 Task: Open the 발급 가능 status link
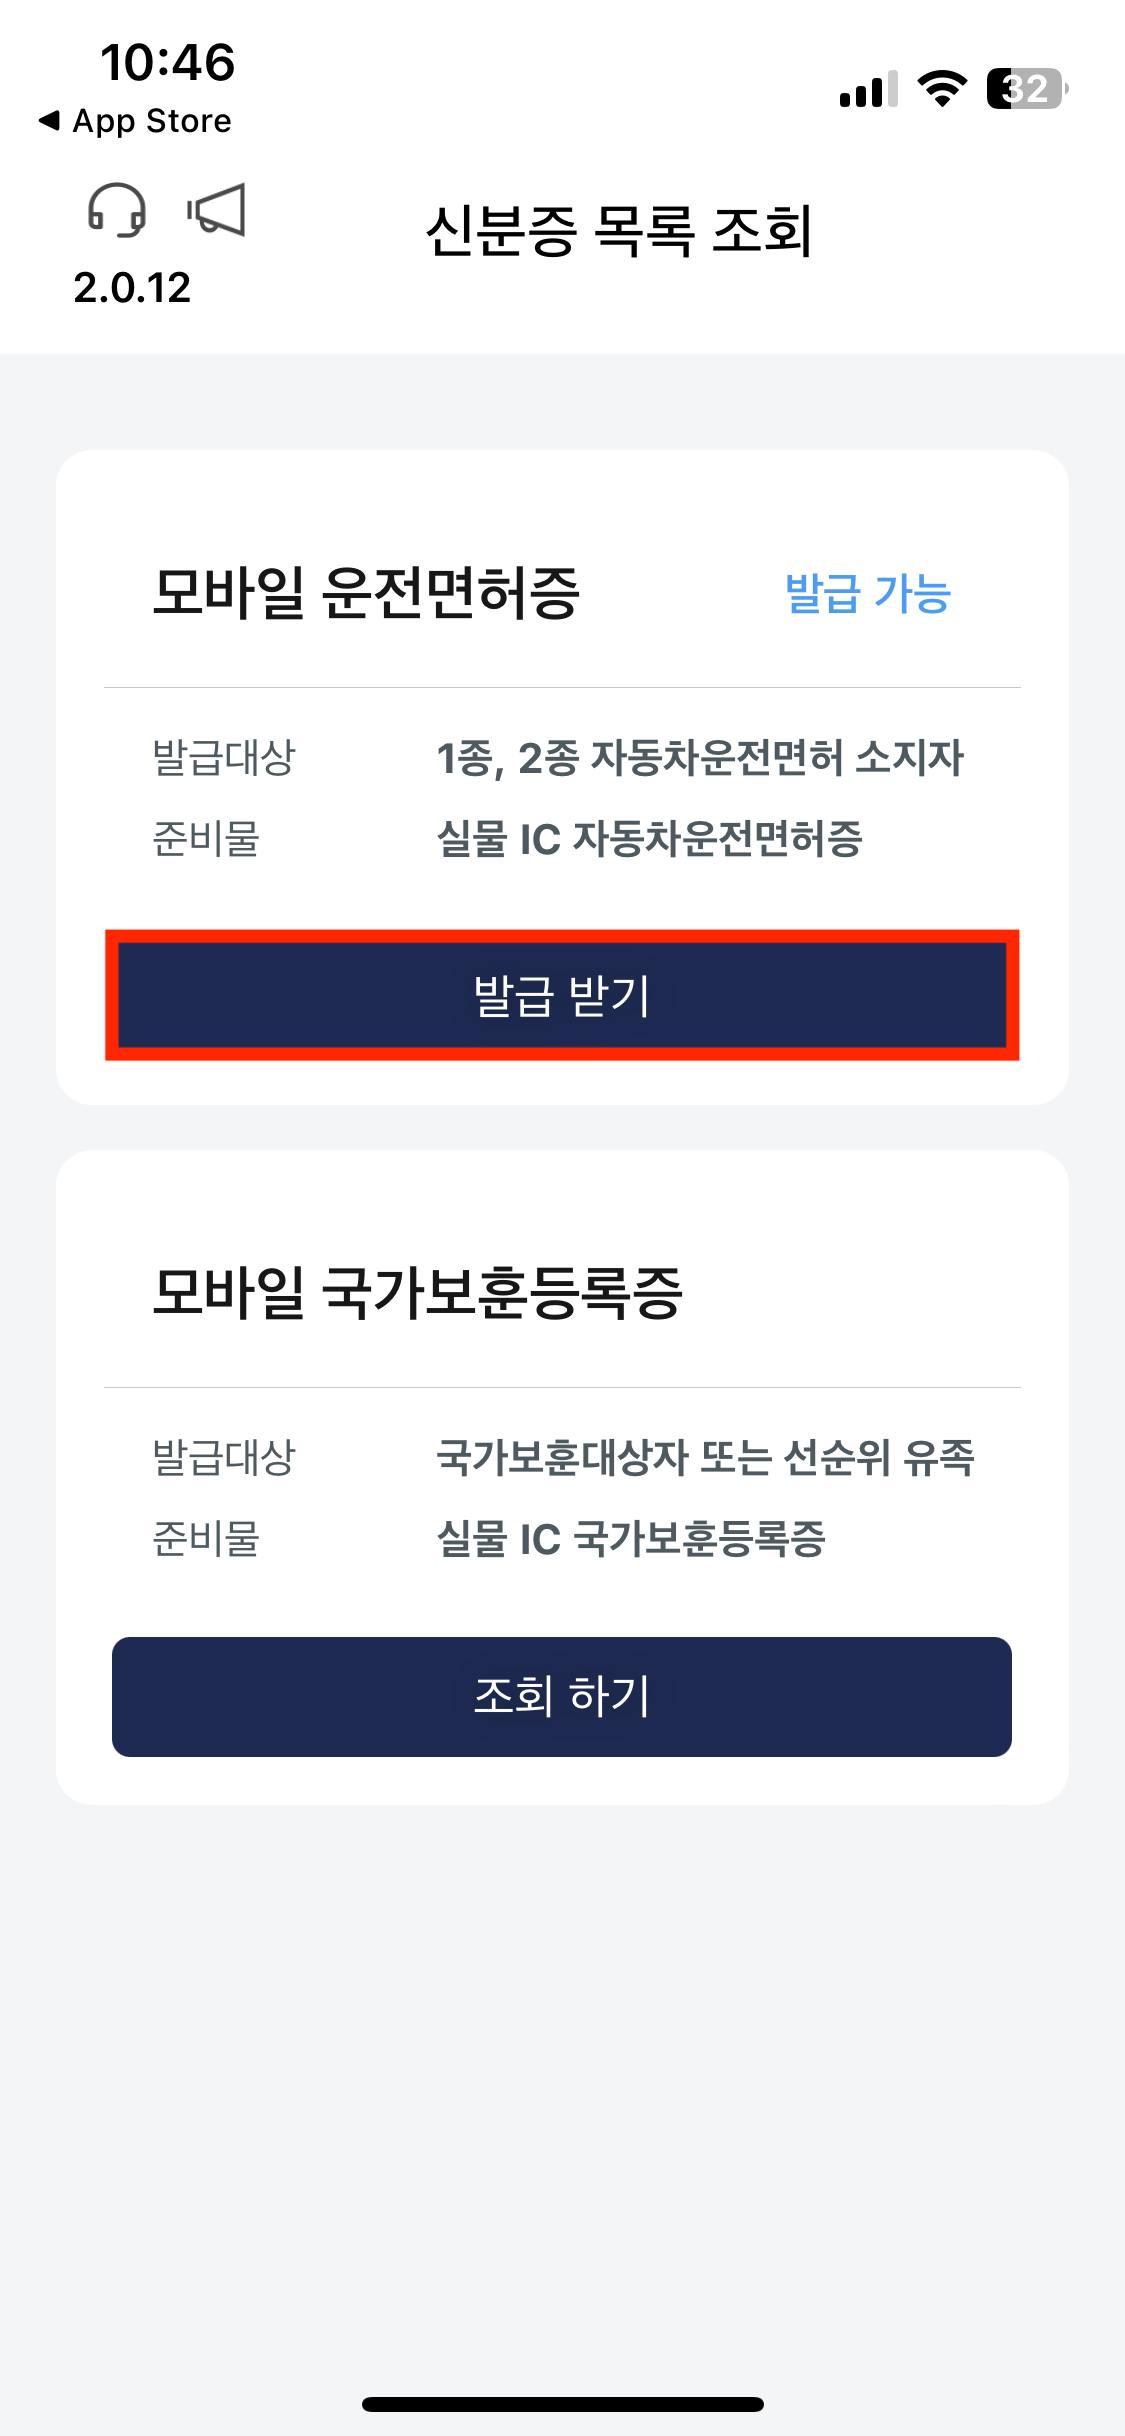(866, 593)
